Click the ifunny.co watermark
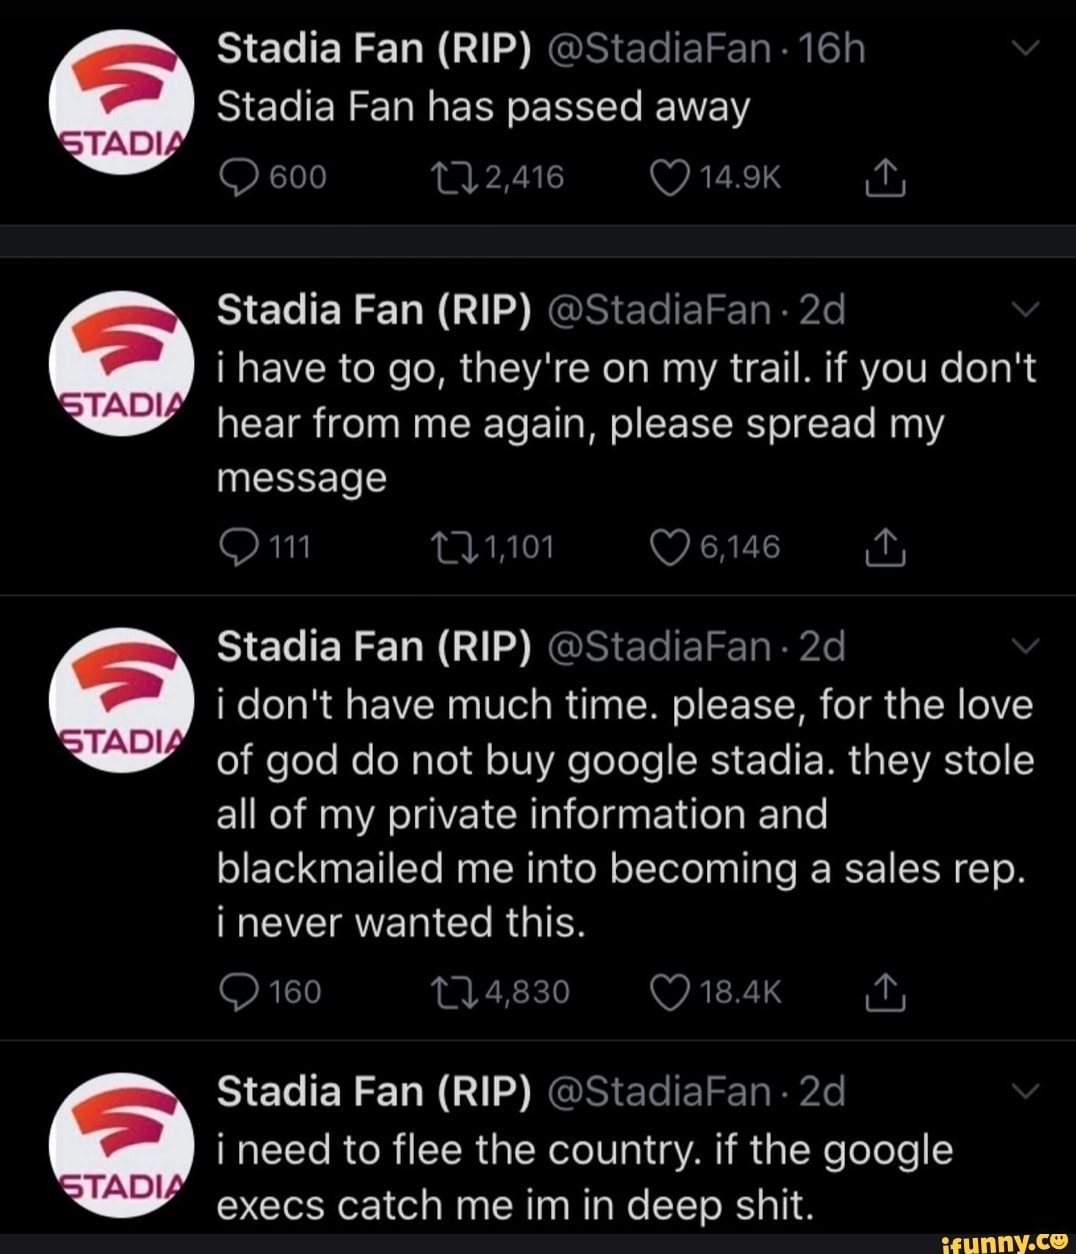The height and width of the screenshot is (1254, 1076). tap(1003, 1243)
